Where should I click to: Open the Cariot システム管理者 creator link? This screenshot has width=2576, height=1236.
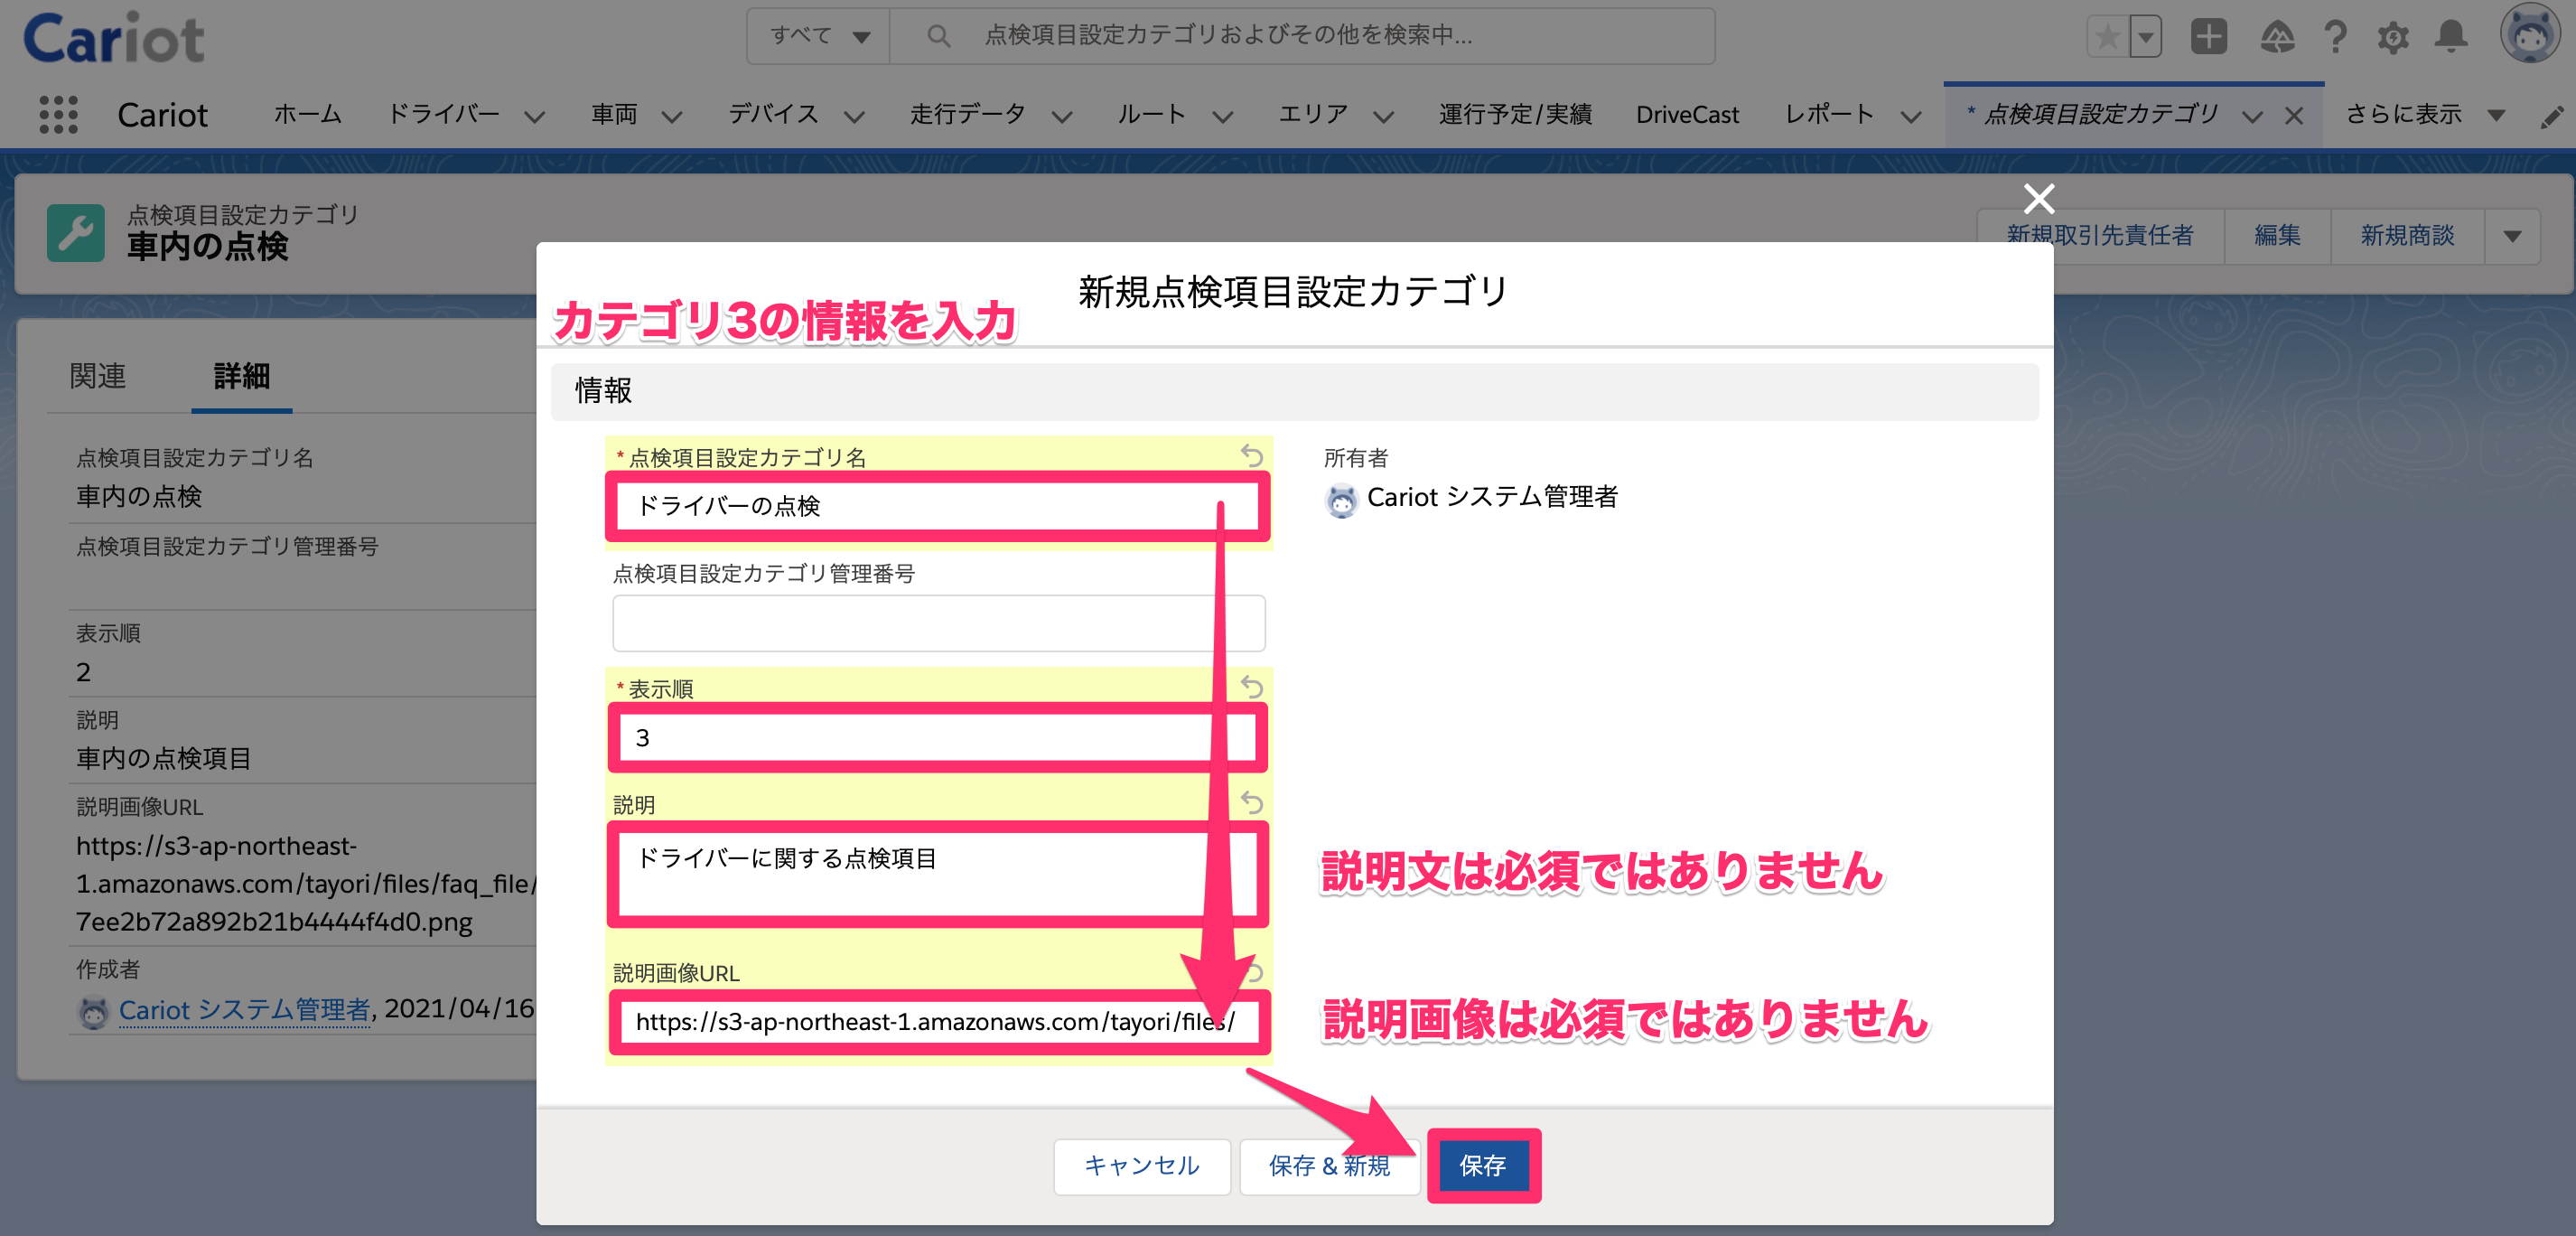click(x=244, y=1010)
